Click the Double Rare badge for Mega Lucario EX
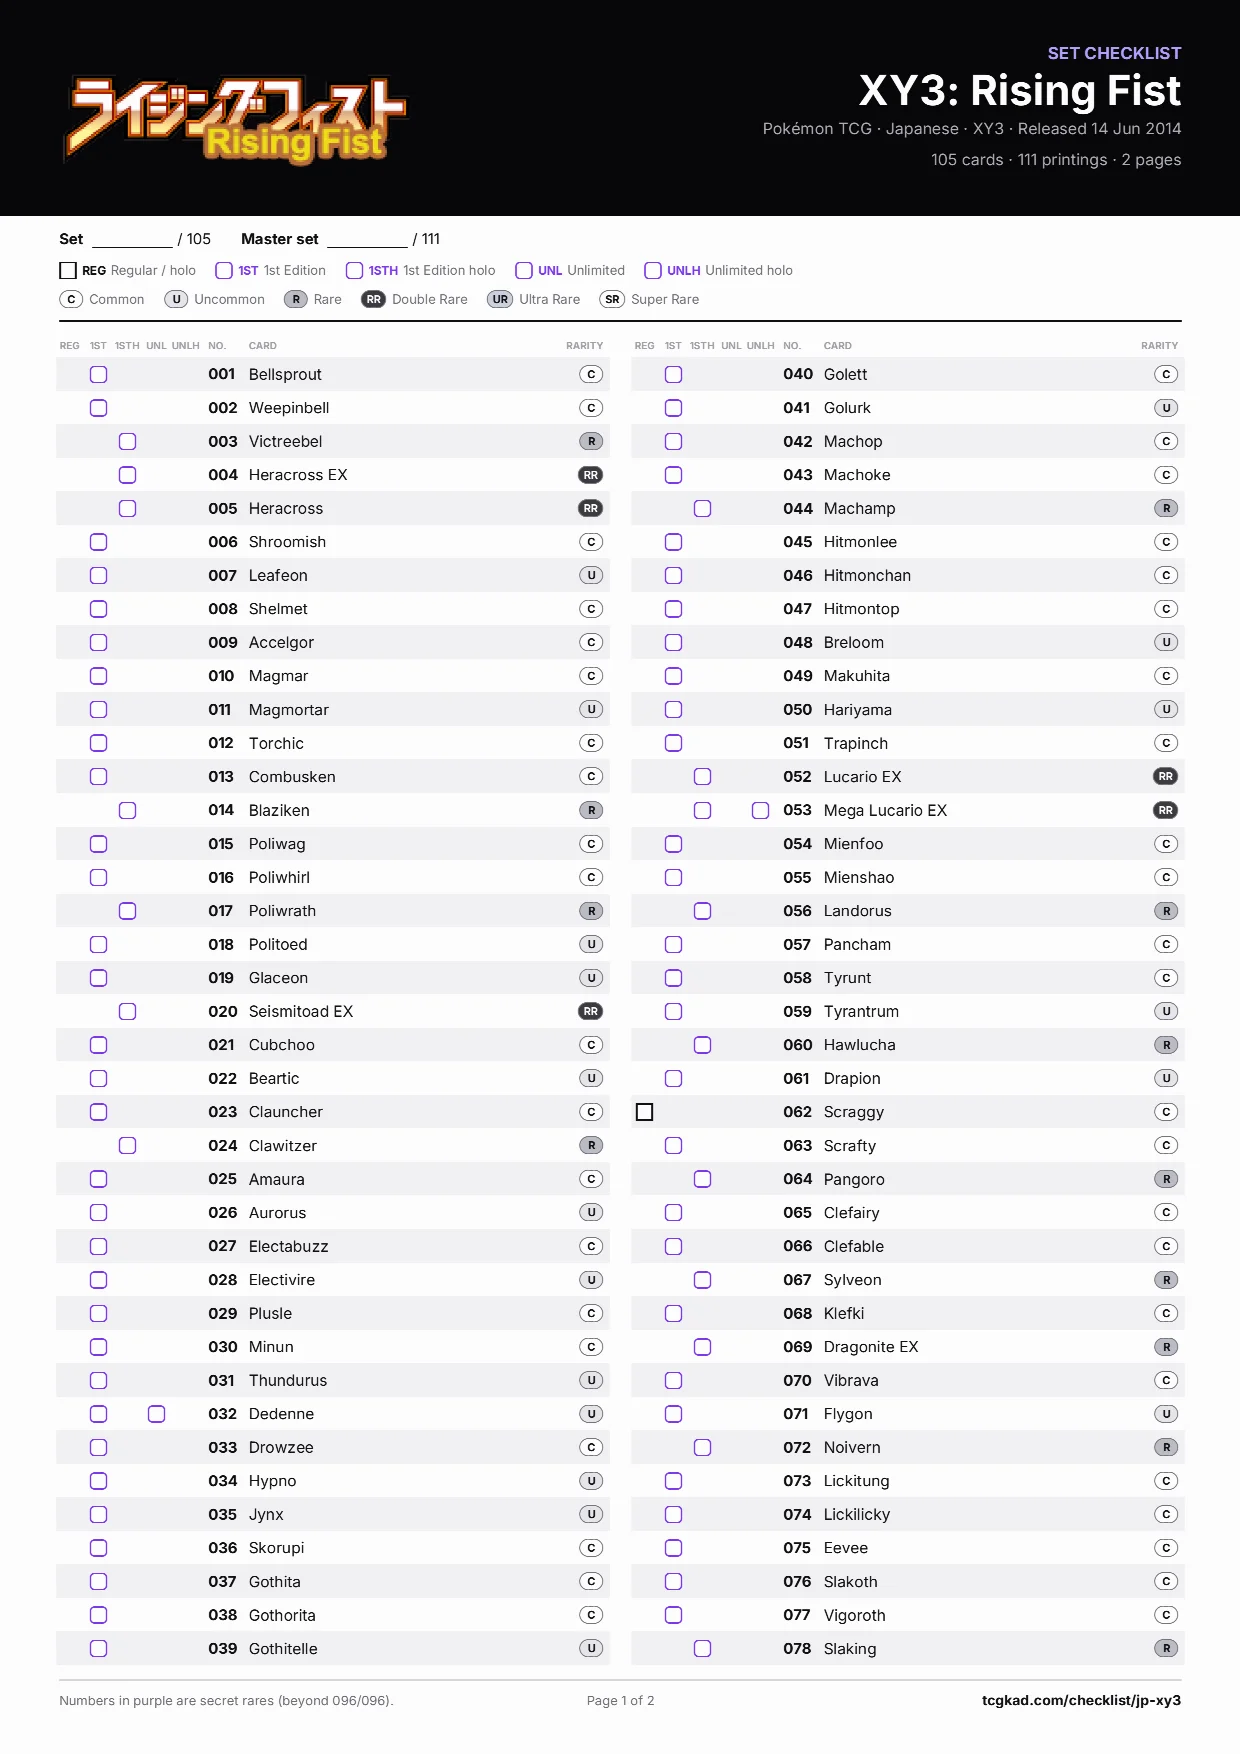Screen dimensions: 1240x1754 coord(1166,810)
